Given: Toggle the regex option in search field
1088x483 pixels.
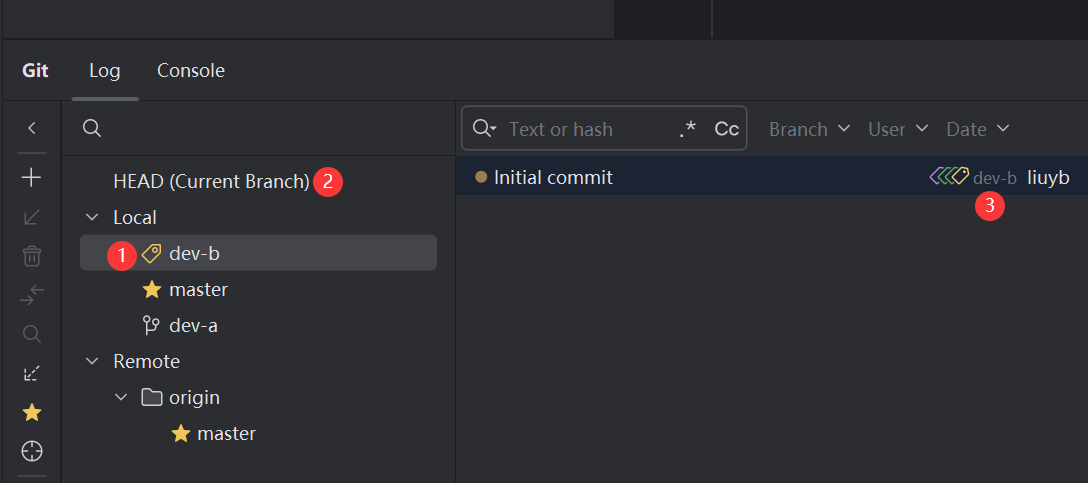Looking at the screenshot, I should pos(687,129).
